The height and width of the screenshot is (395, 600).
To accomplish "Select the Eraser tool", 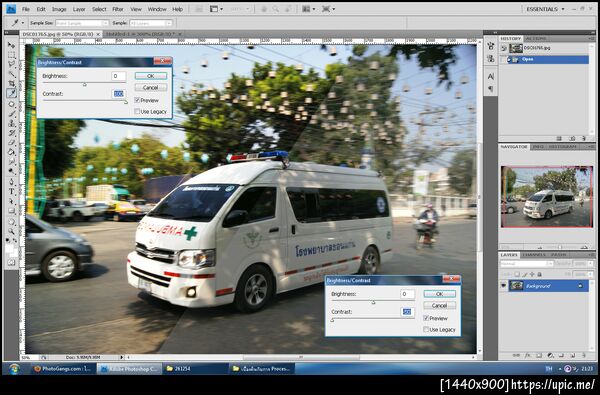I will coord(11,143).
